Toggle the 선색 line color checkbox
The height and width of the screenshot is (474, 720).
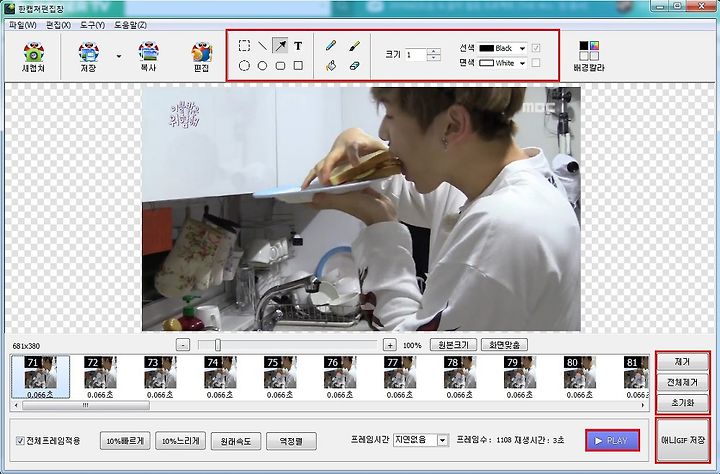(535, 48)
